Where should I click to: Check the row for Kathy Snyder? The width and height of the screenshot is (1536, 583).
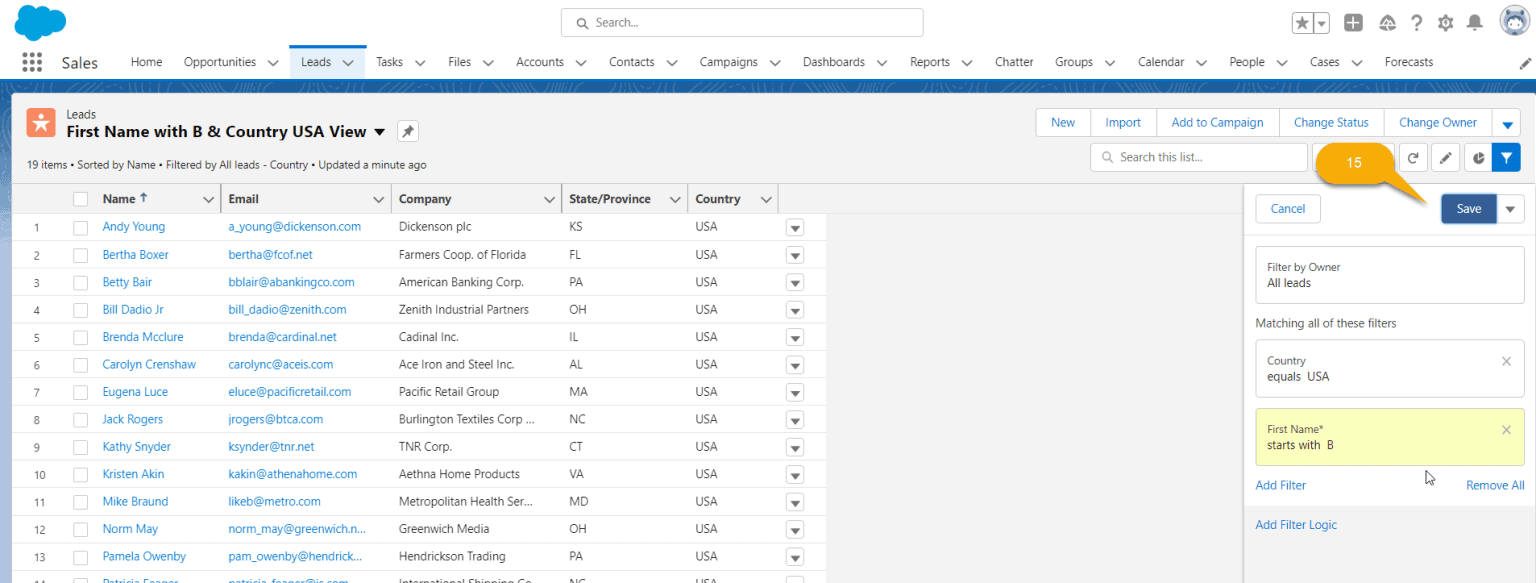click(x=80, y=446)
